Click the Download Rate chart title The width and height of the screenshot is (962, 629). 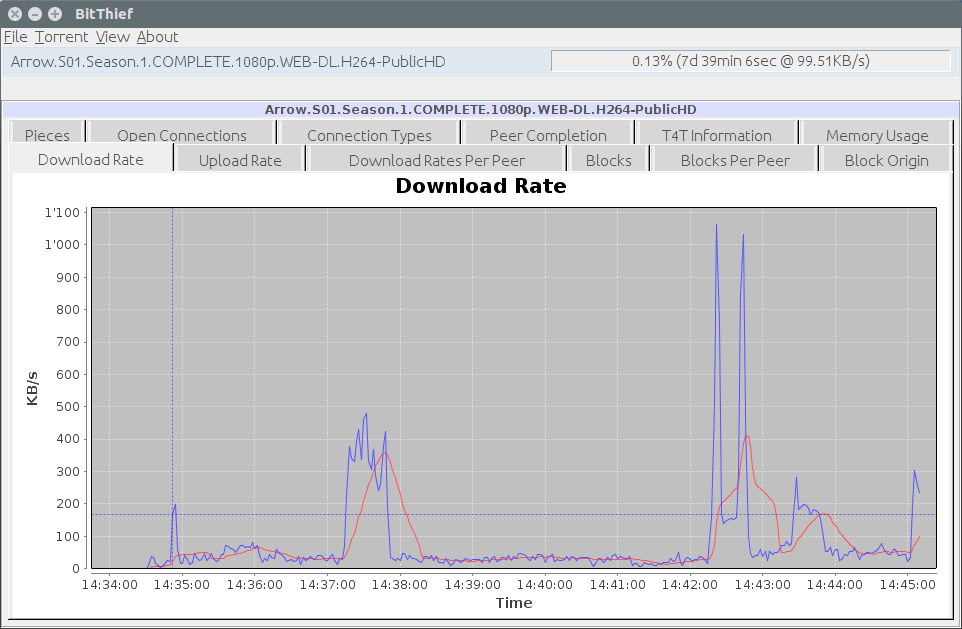480,186
